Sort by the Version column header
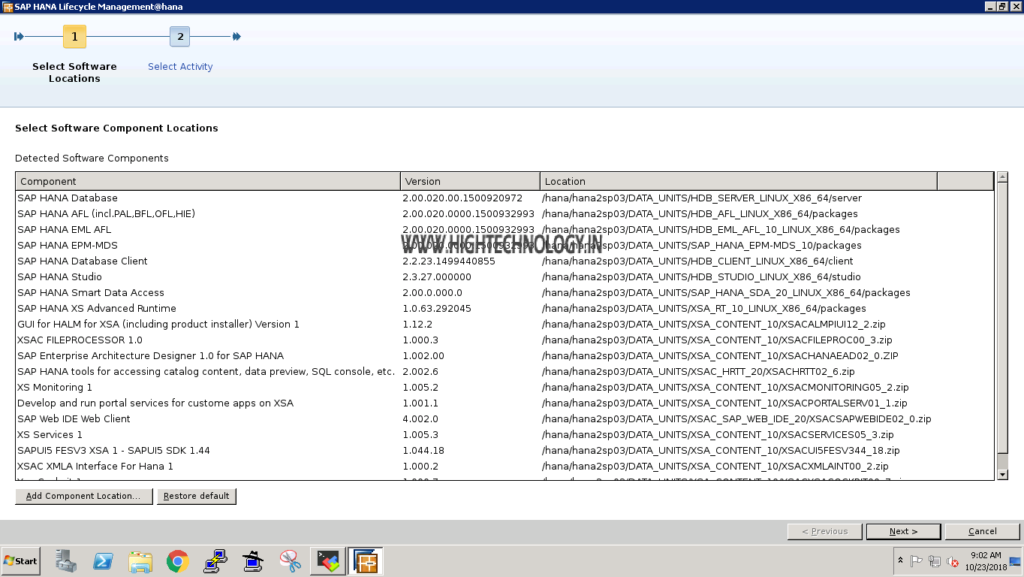 point(470,181)
